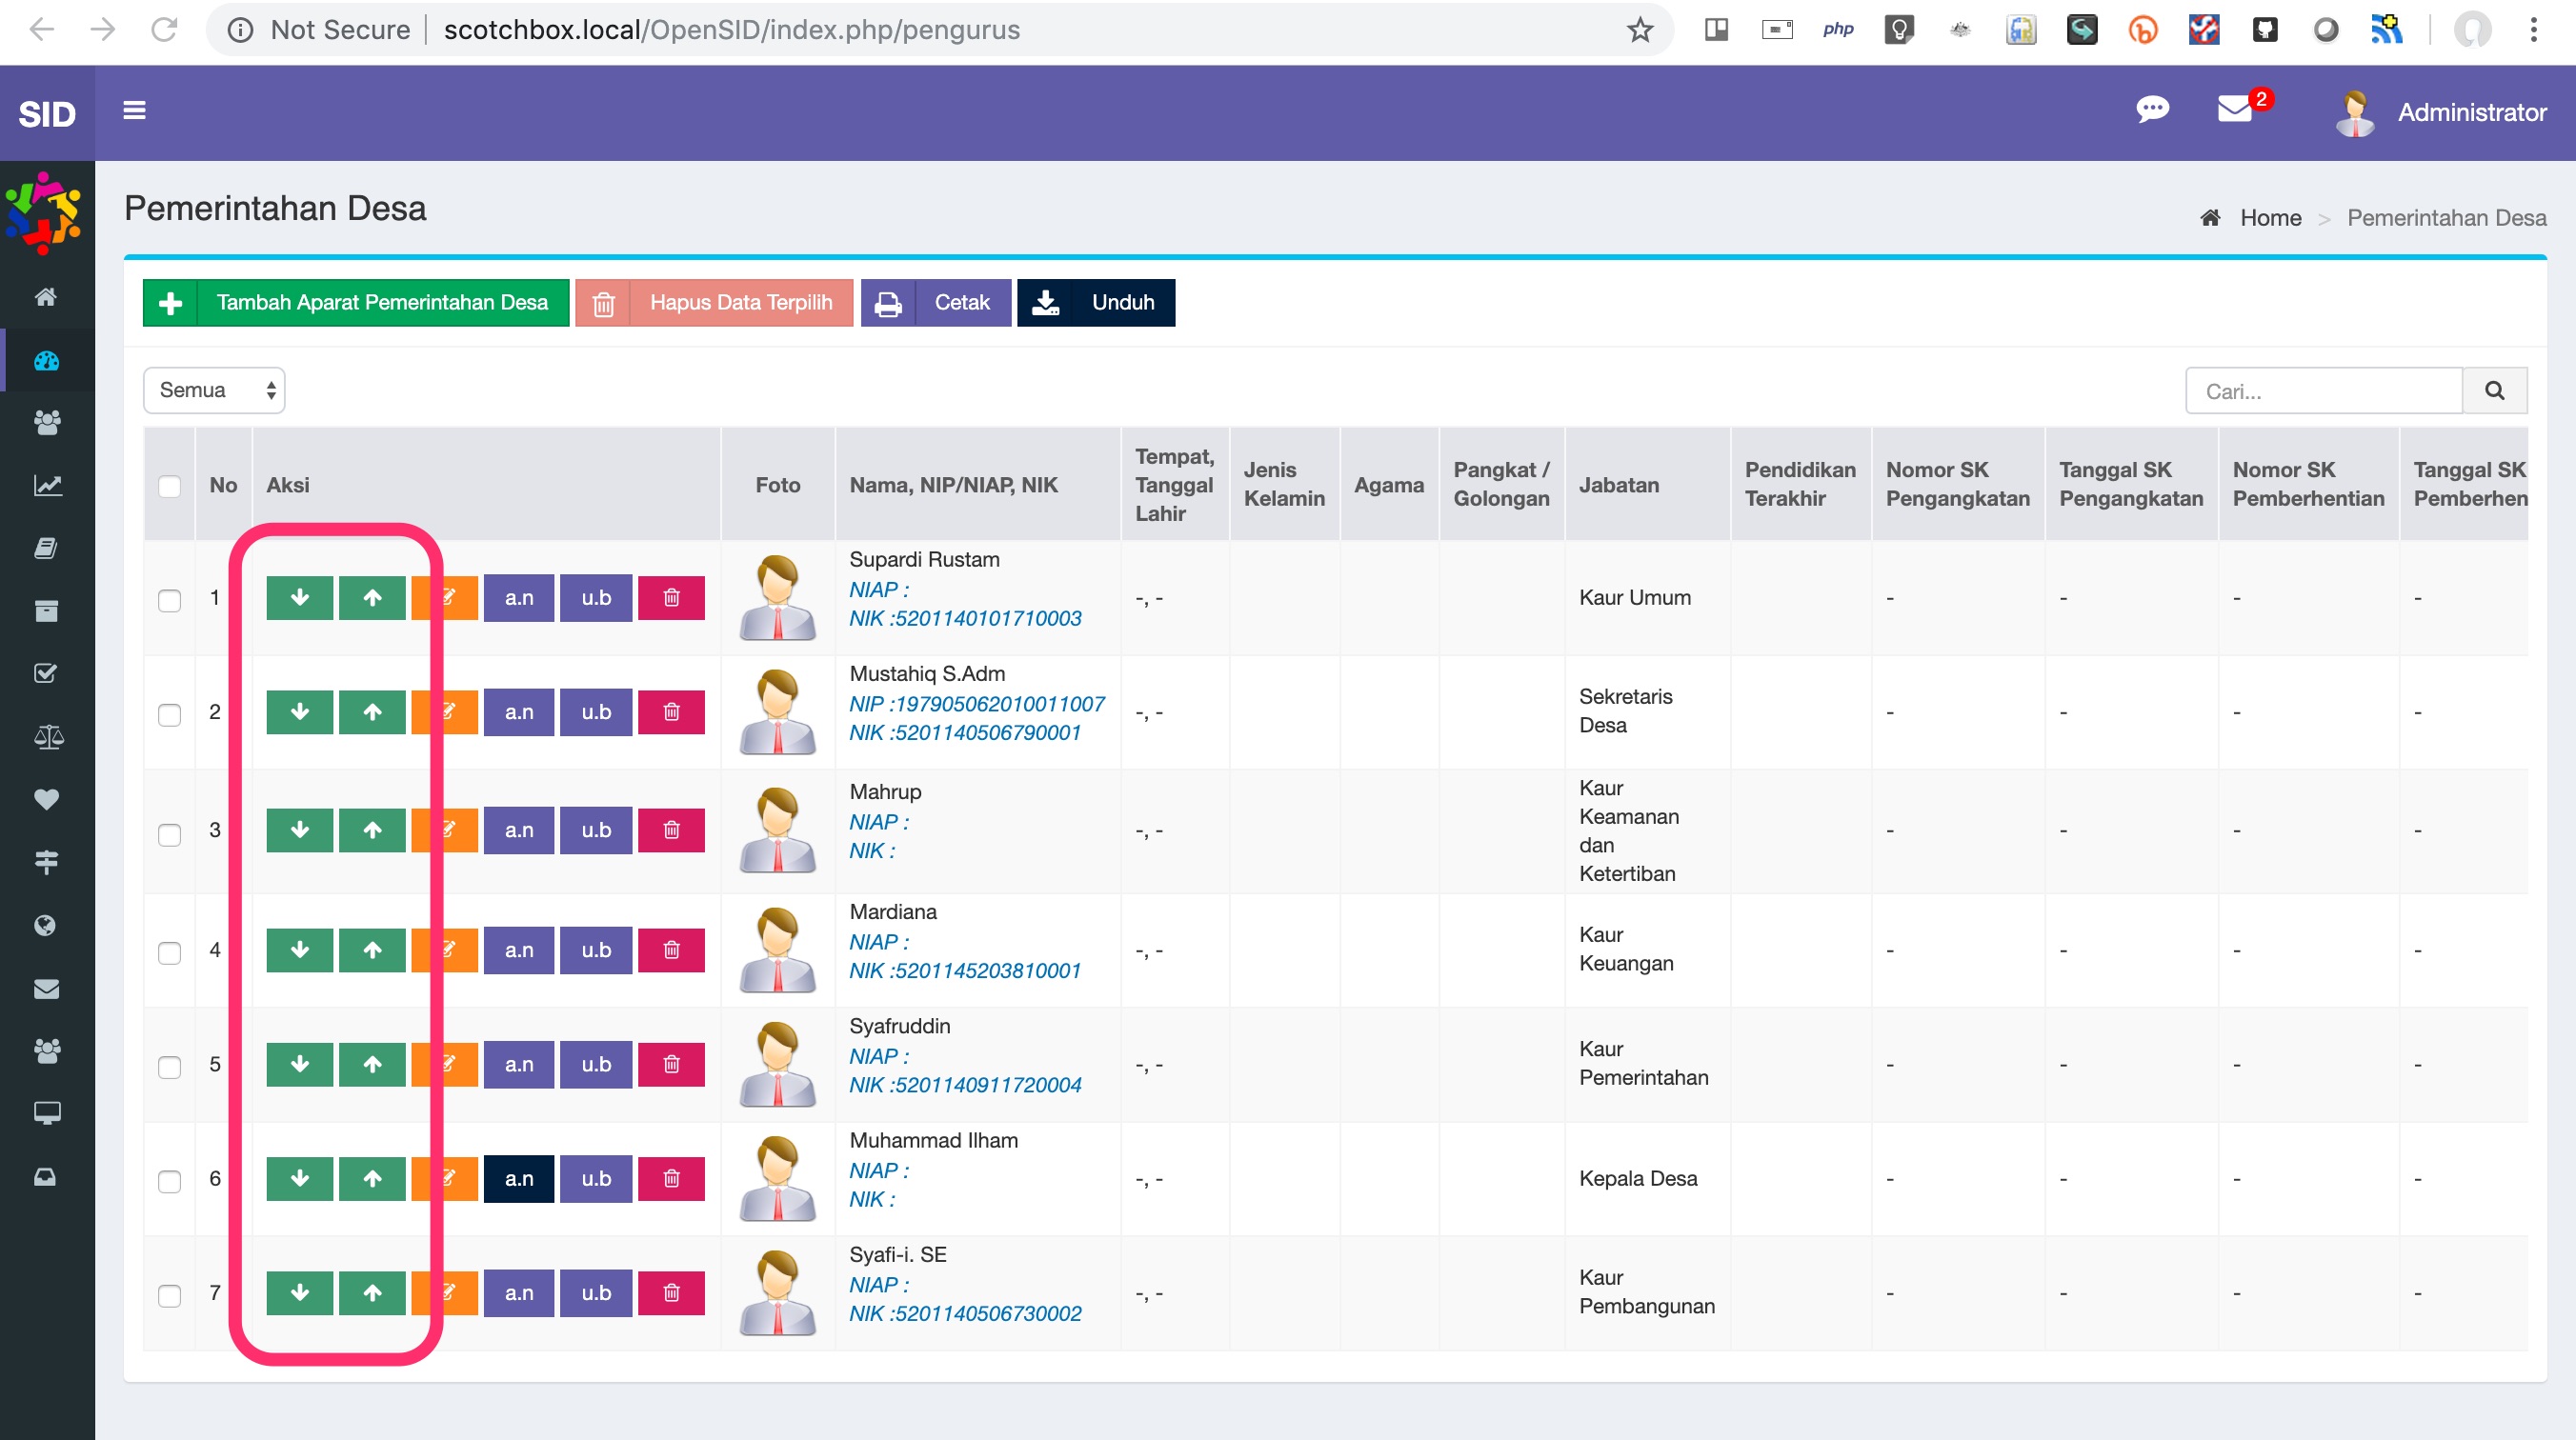
Task: Tick the checkbox for row 2
Action: 170,715
